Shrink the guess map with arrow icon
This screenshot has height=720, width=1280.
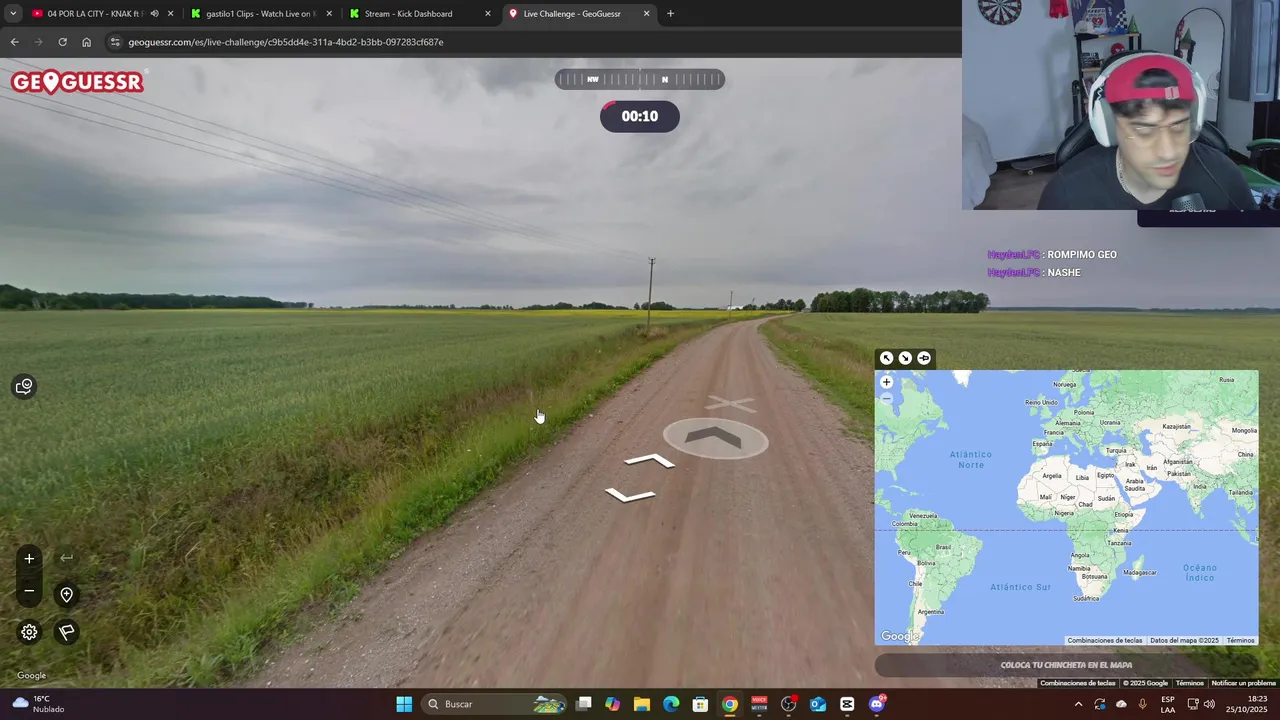(905, 358)
